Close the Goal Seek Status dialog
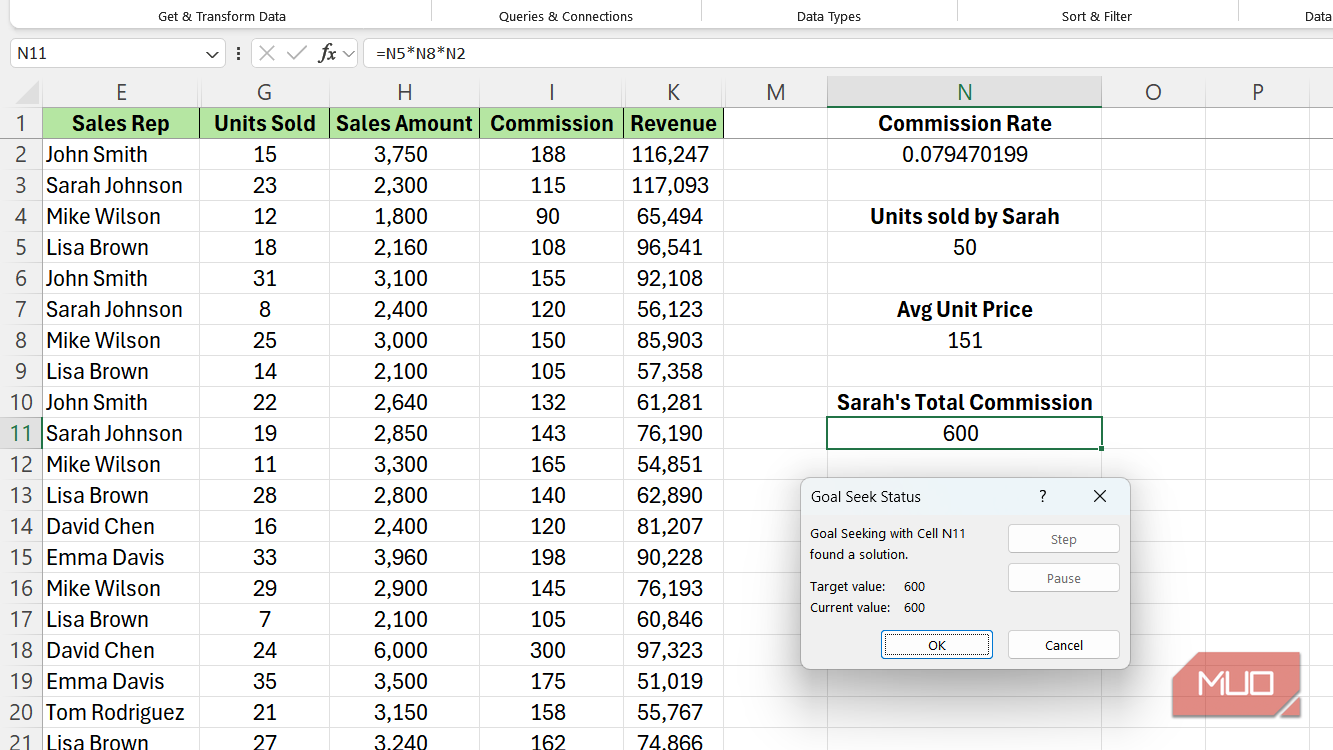The height and width of the screenshot is (750, 1333). point(1100,496)
